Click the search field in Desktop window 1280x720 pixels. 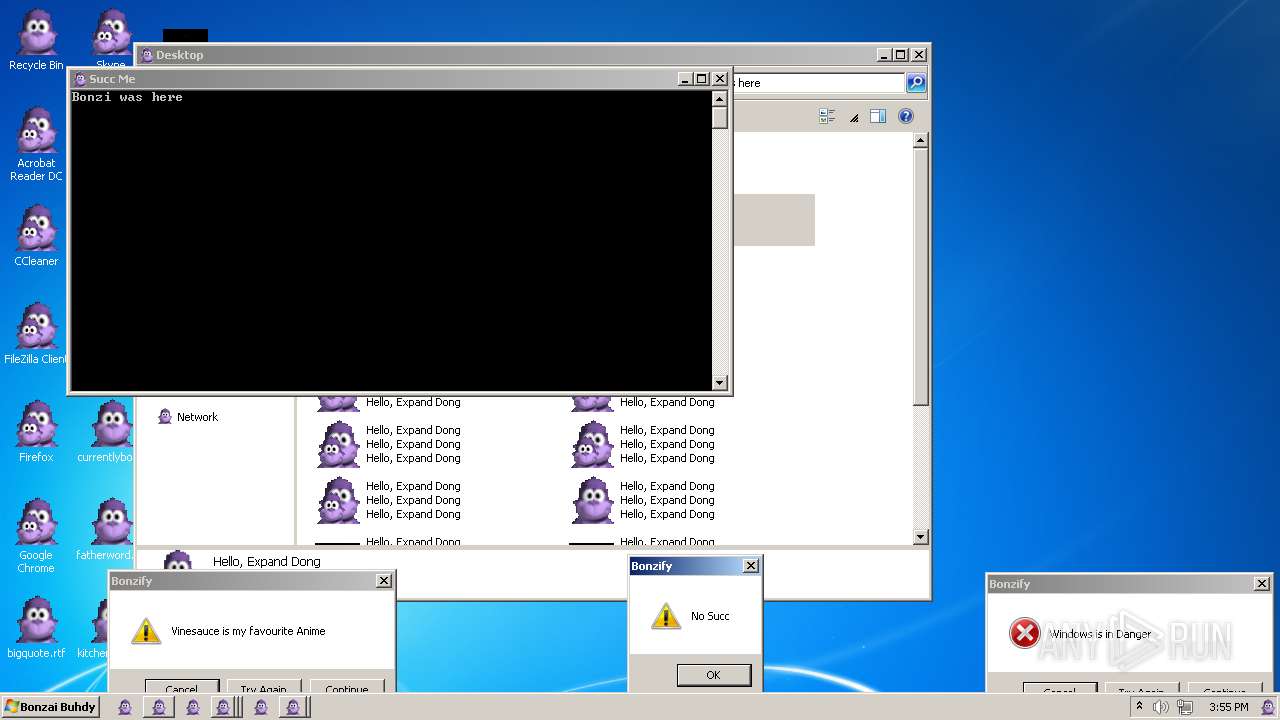[x=818, y=83]
